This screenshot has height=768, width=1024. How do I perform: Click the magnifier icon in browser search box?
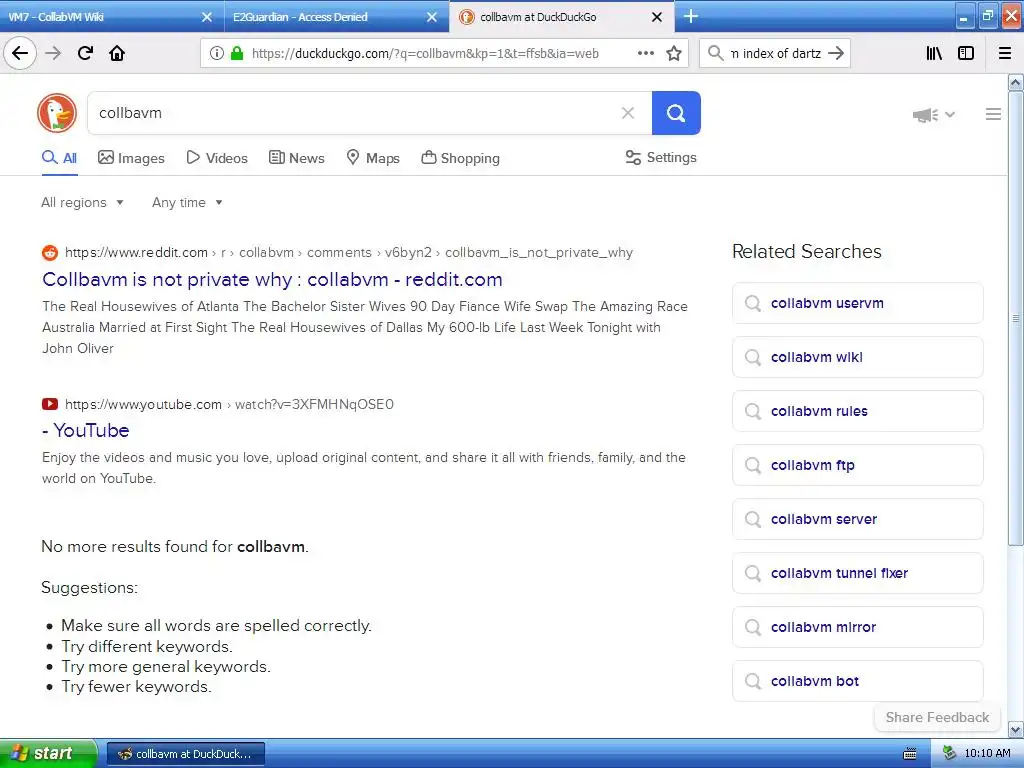pyautogui.click(x=716, y=53)
